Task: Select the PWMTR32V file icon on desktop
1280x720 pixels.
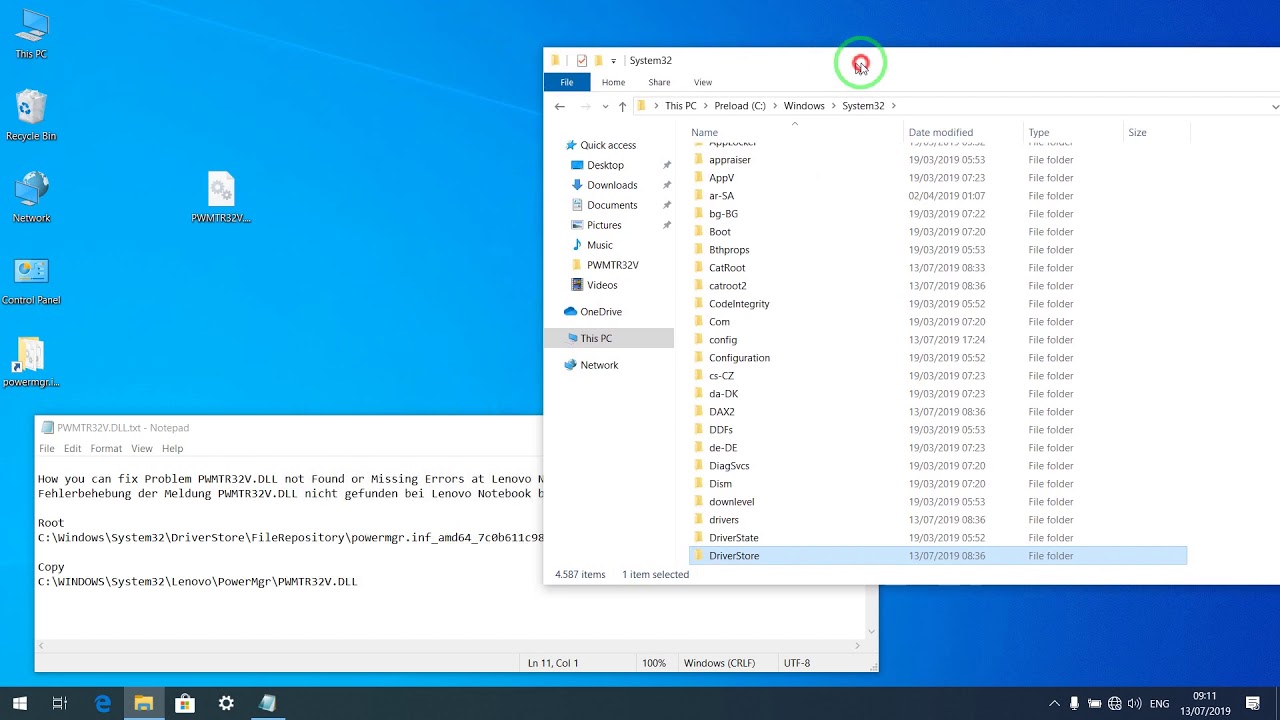Action: click(x=221, y=197)
